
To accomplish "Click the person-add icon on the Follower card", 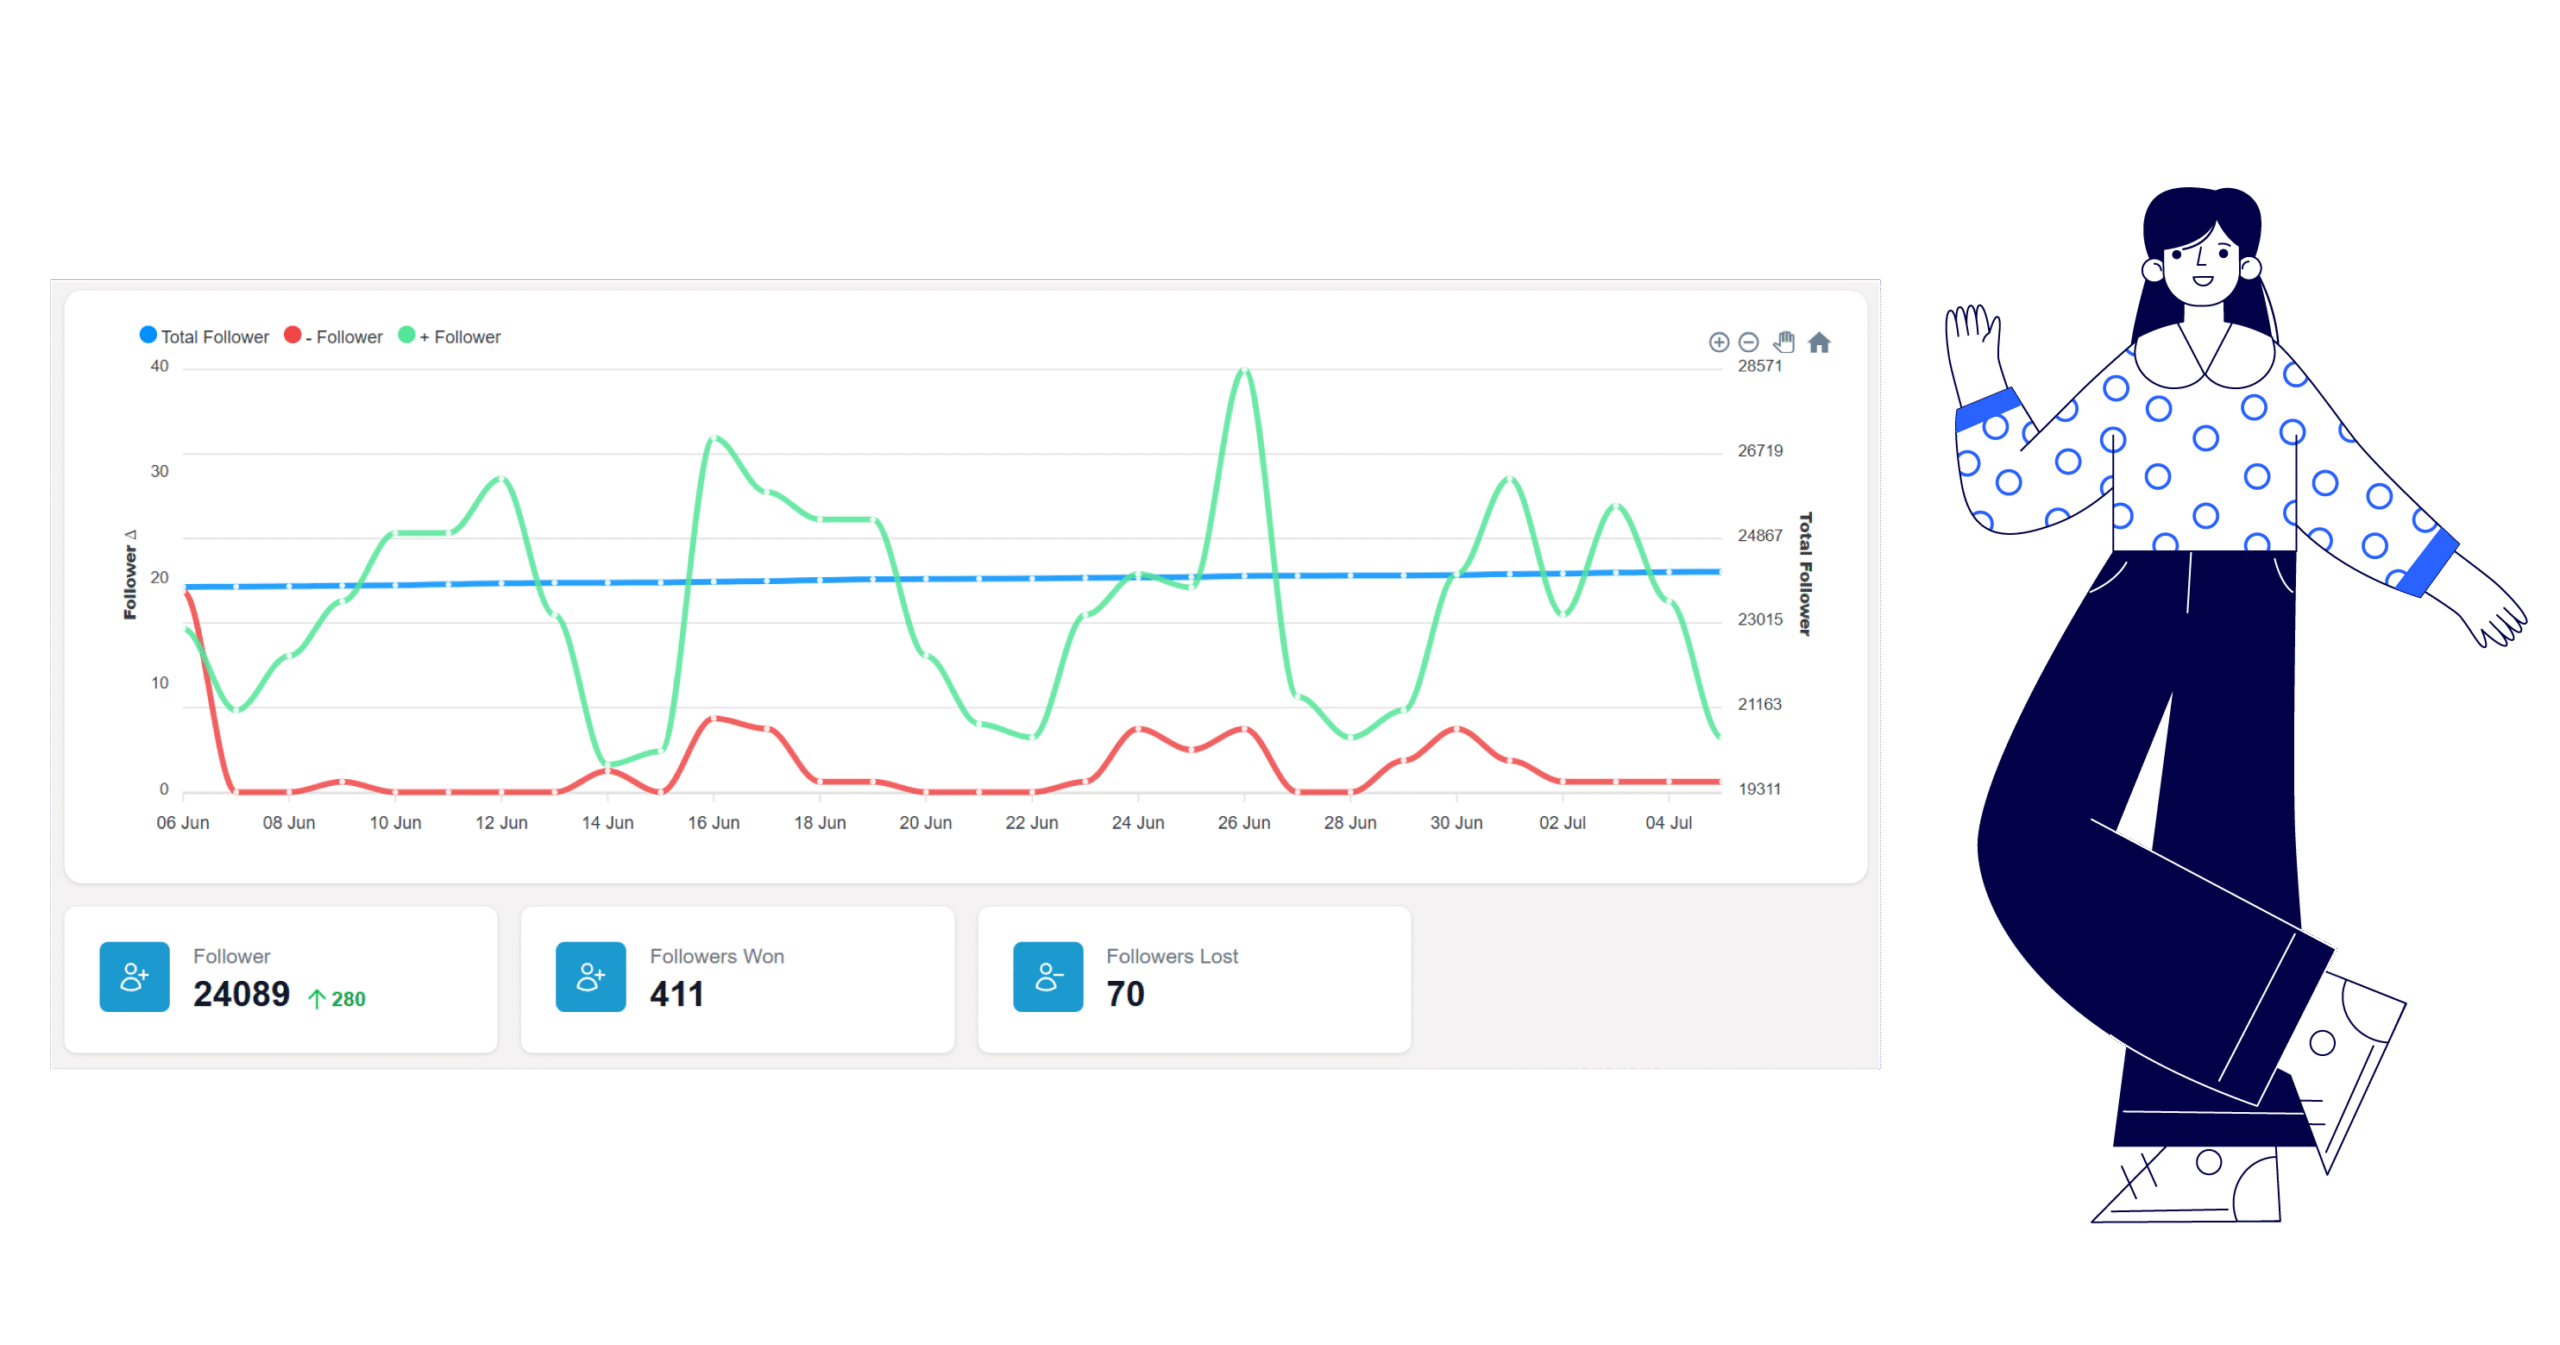I will pyautogui.click(x=134, y=977).
